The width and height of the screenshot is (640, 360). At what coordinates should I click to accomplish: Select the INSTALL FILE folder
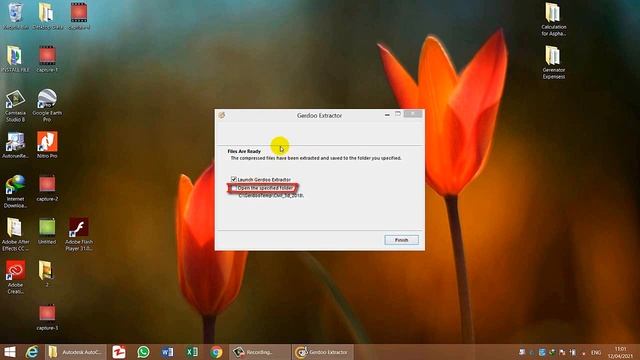tap(15, 59)
